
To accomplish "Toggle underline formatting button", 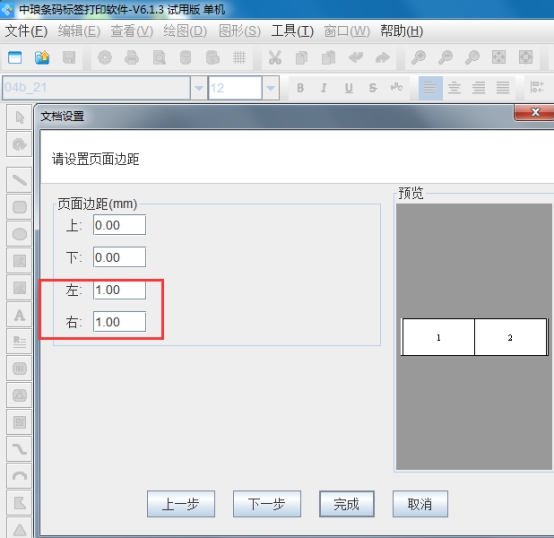I will click(349, 88).
